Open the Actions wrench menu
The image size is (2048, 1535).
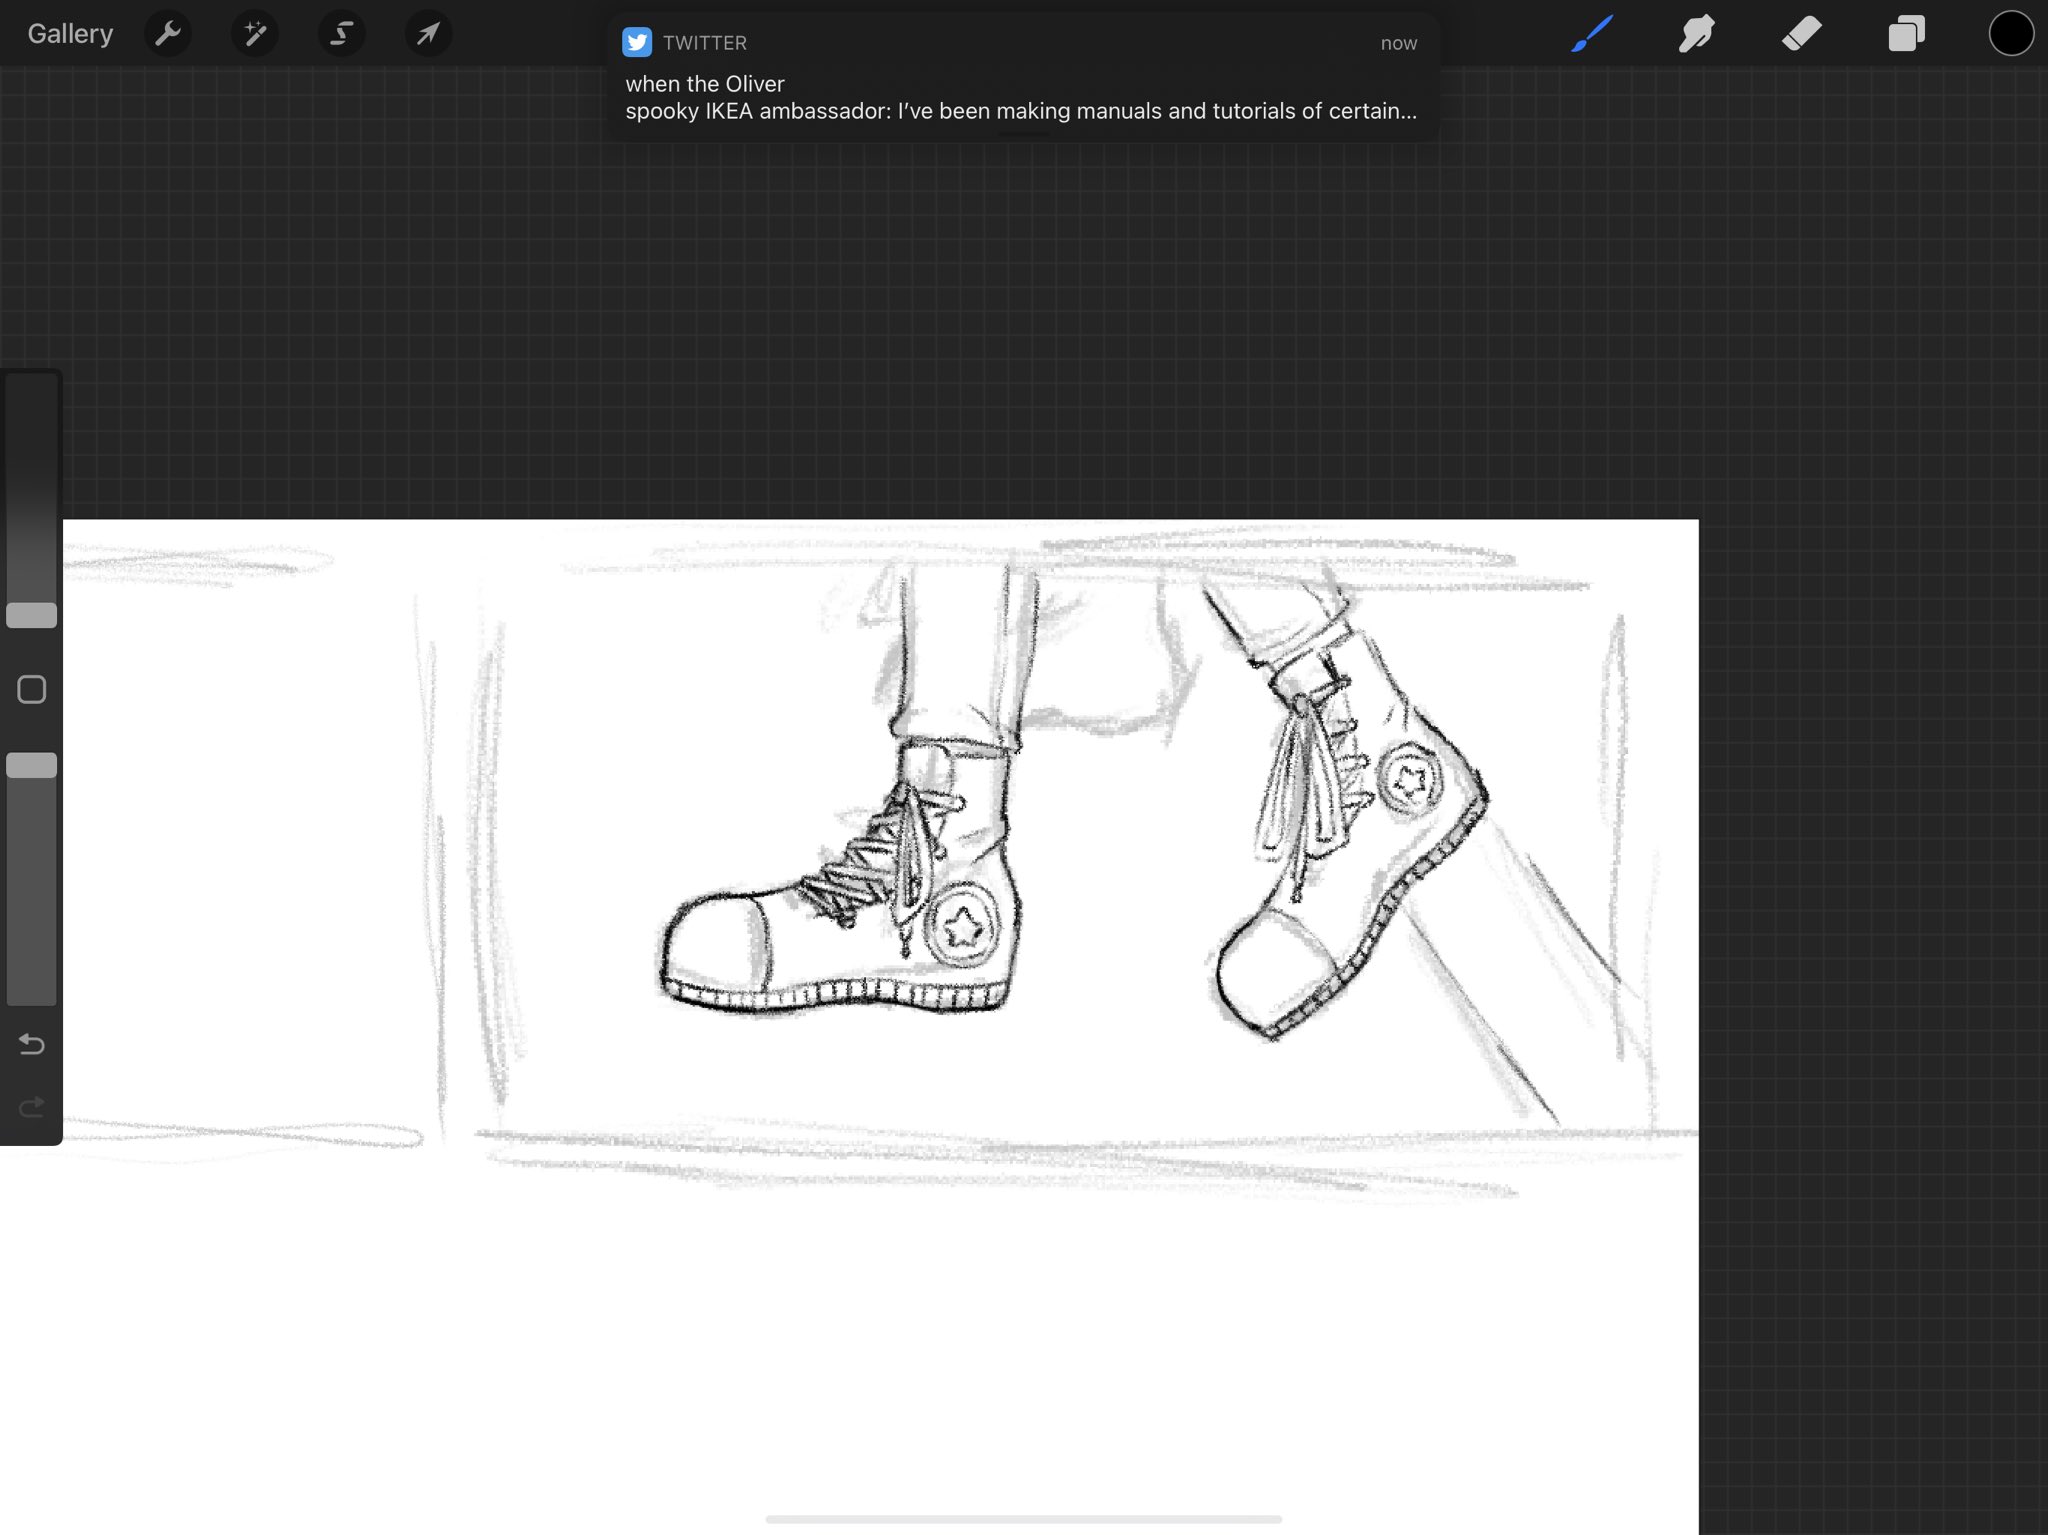[168, 34]
